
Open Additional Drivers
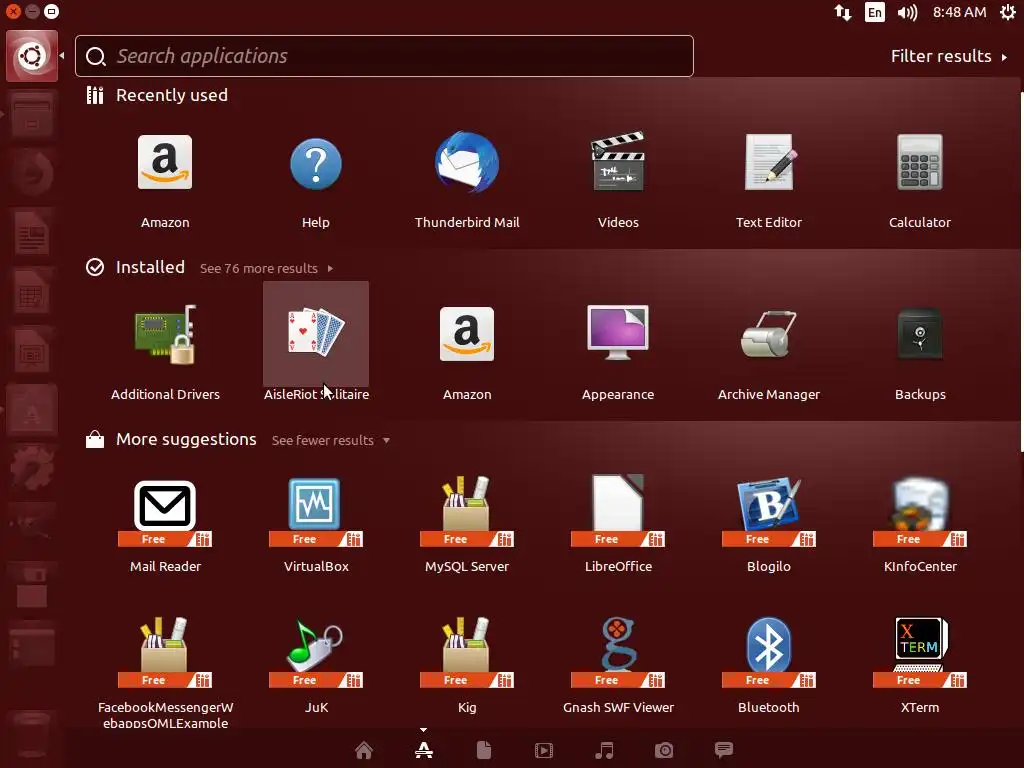click(x=165, y=334)
